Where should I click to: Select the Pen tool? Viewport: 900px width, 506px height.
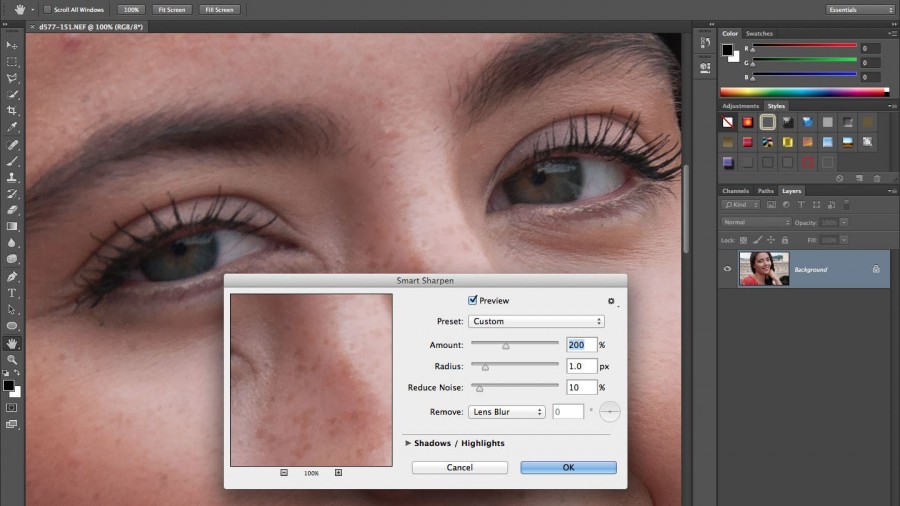pos(11,277)
